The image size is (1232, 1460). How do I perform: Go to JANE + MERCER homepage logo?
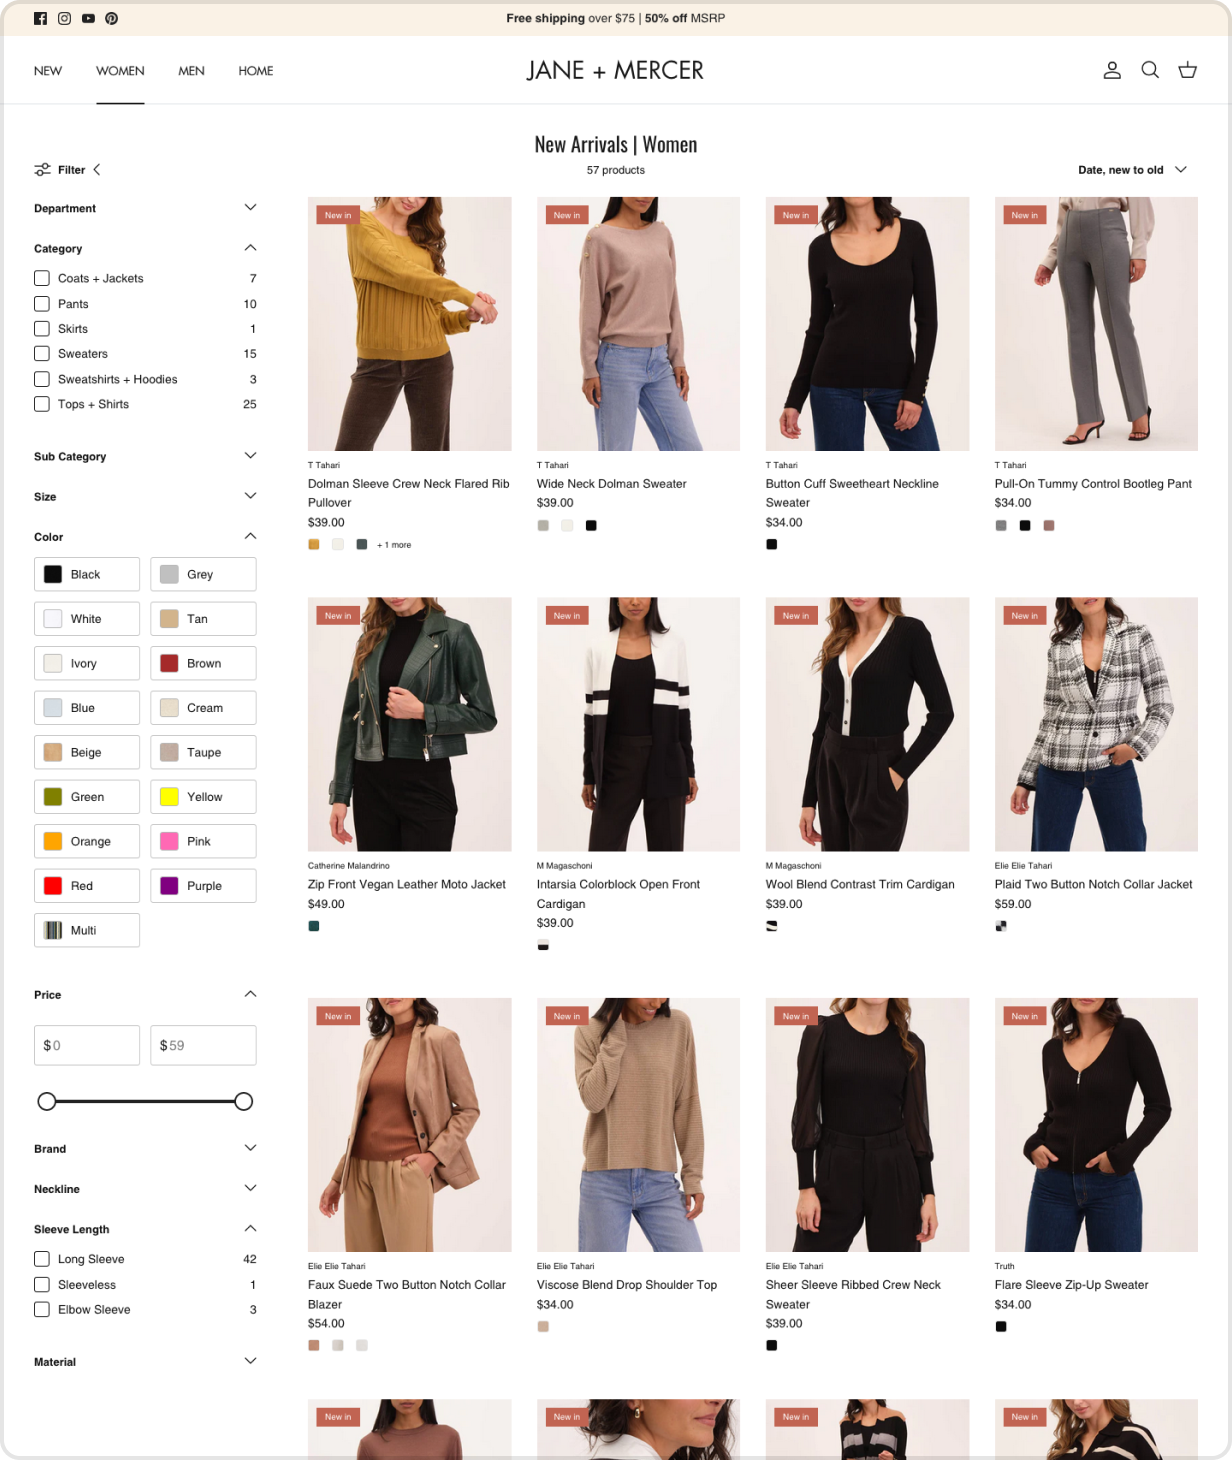[x=615, y=70]
